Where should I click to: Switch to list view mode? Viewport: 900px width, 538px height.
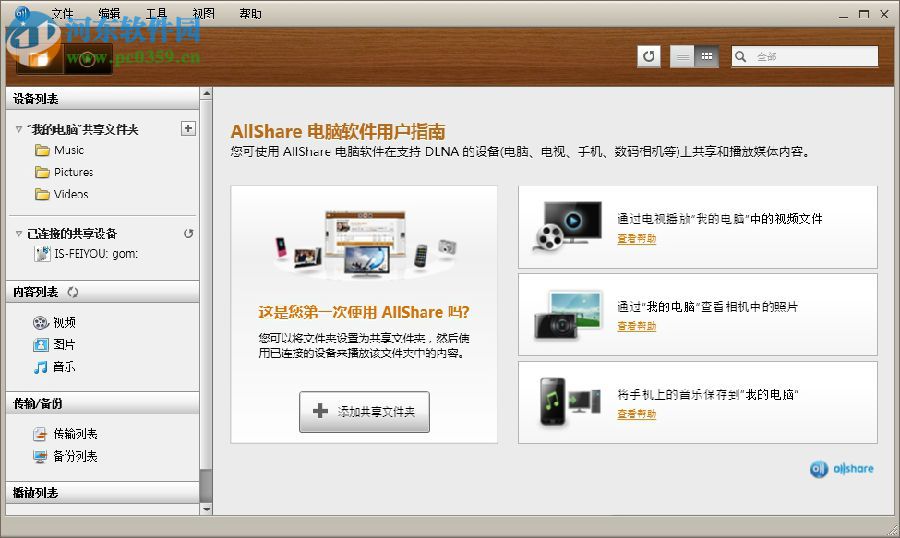682,56
